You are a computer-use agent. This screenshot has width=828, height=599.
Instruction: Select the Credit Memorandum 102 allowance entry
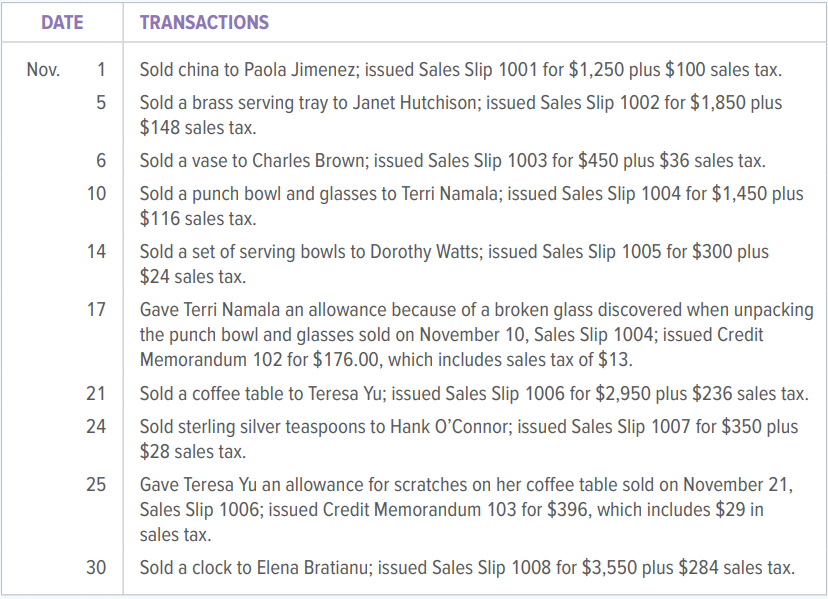(476, 334)
